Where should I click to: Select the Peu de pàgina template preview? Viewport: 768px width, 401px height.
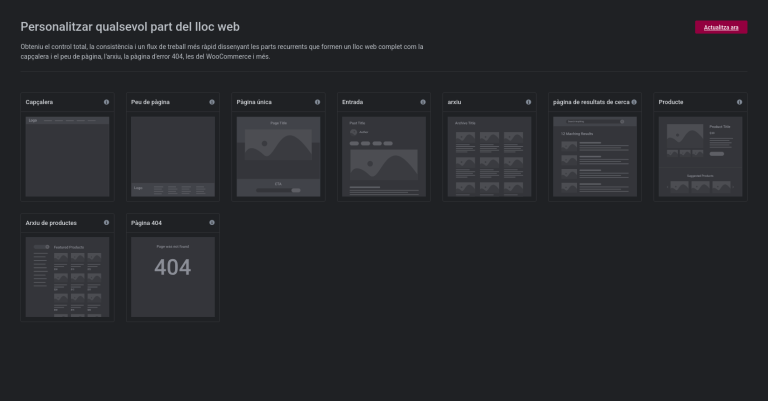coord(172,156)
